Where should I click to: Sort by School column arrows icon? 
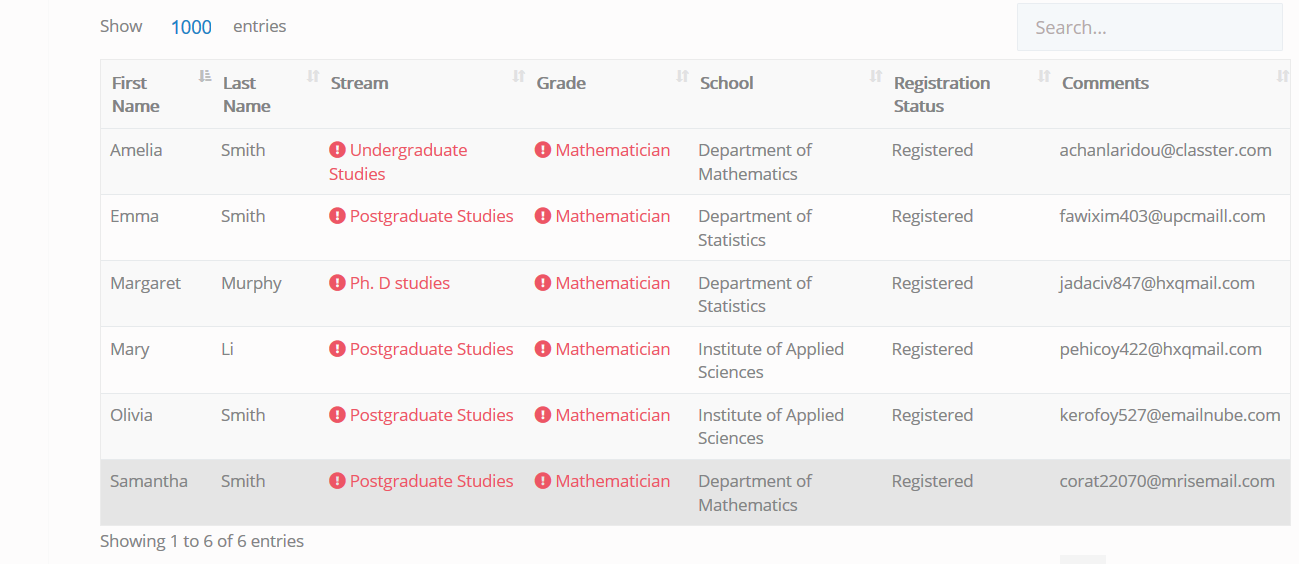click(876, 76)
